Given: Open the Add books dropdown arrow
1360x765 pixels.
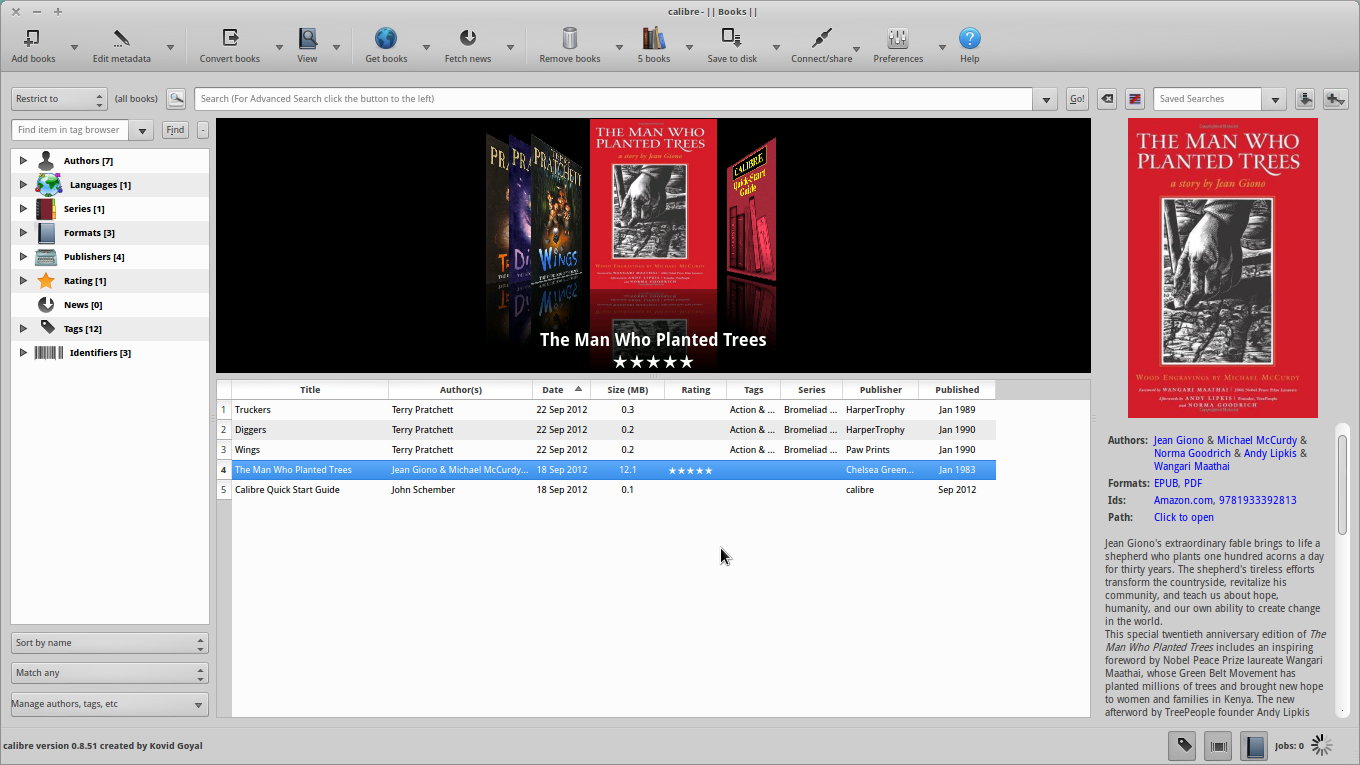Looking at the screenshot, I should click(74, 47).
